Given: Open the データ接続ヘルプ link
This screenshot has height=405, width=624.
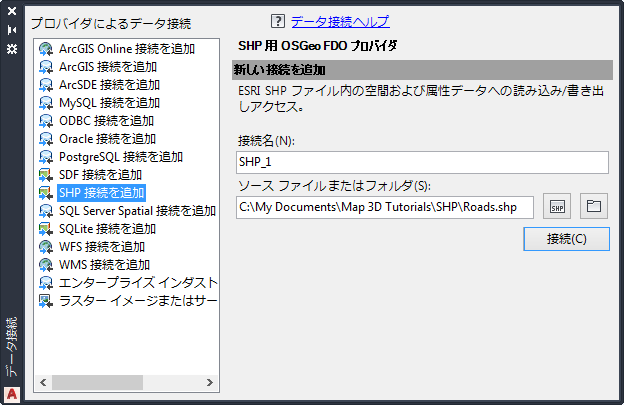Looking at the screenshot, I should coord(340,21).
